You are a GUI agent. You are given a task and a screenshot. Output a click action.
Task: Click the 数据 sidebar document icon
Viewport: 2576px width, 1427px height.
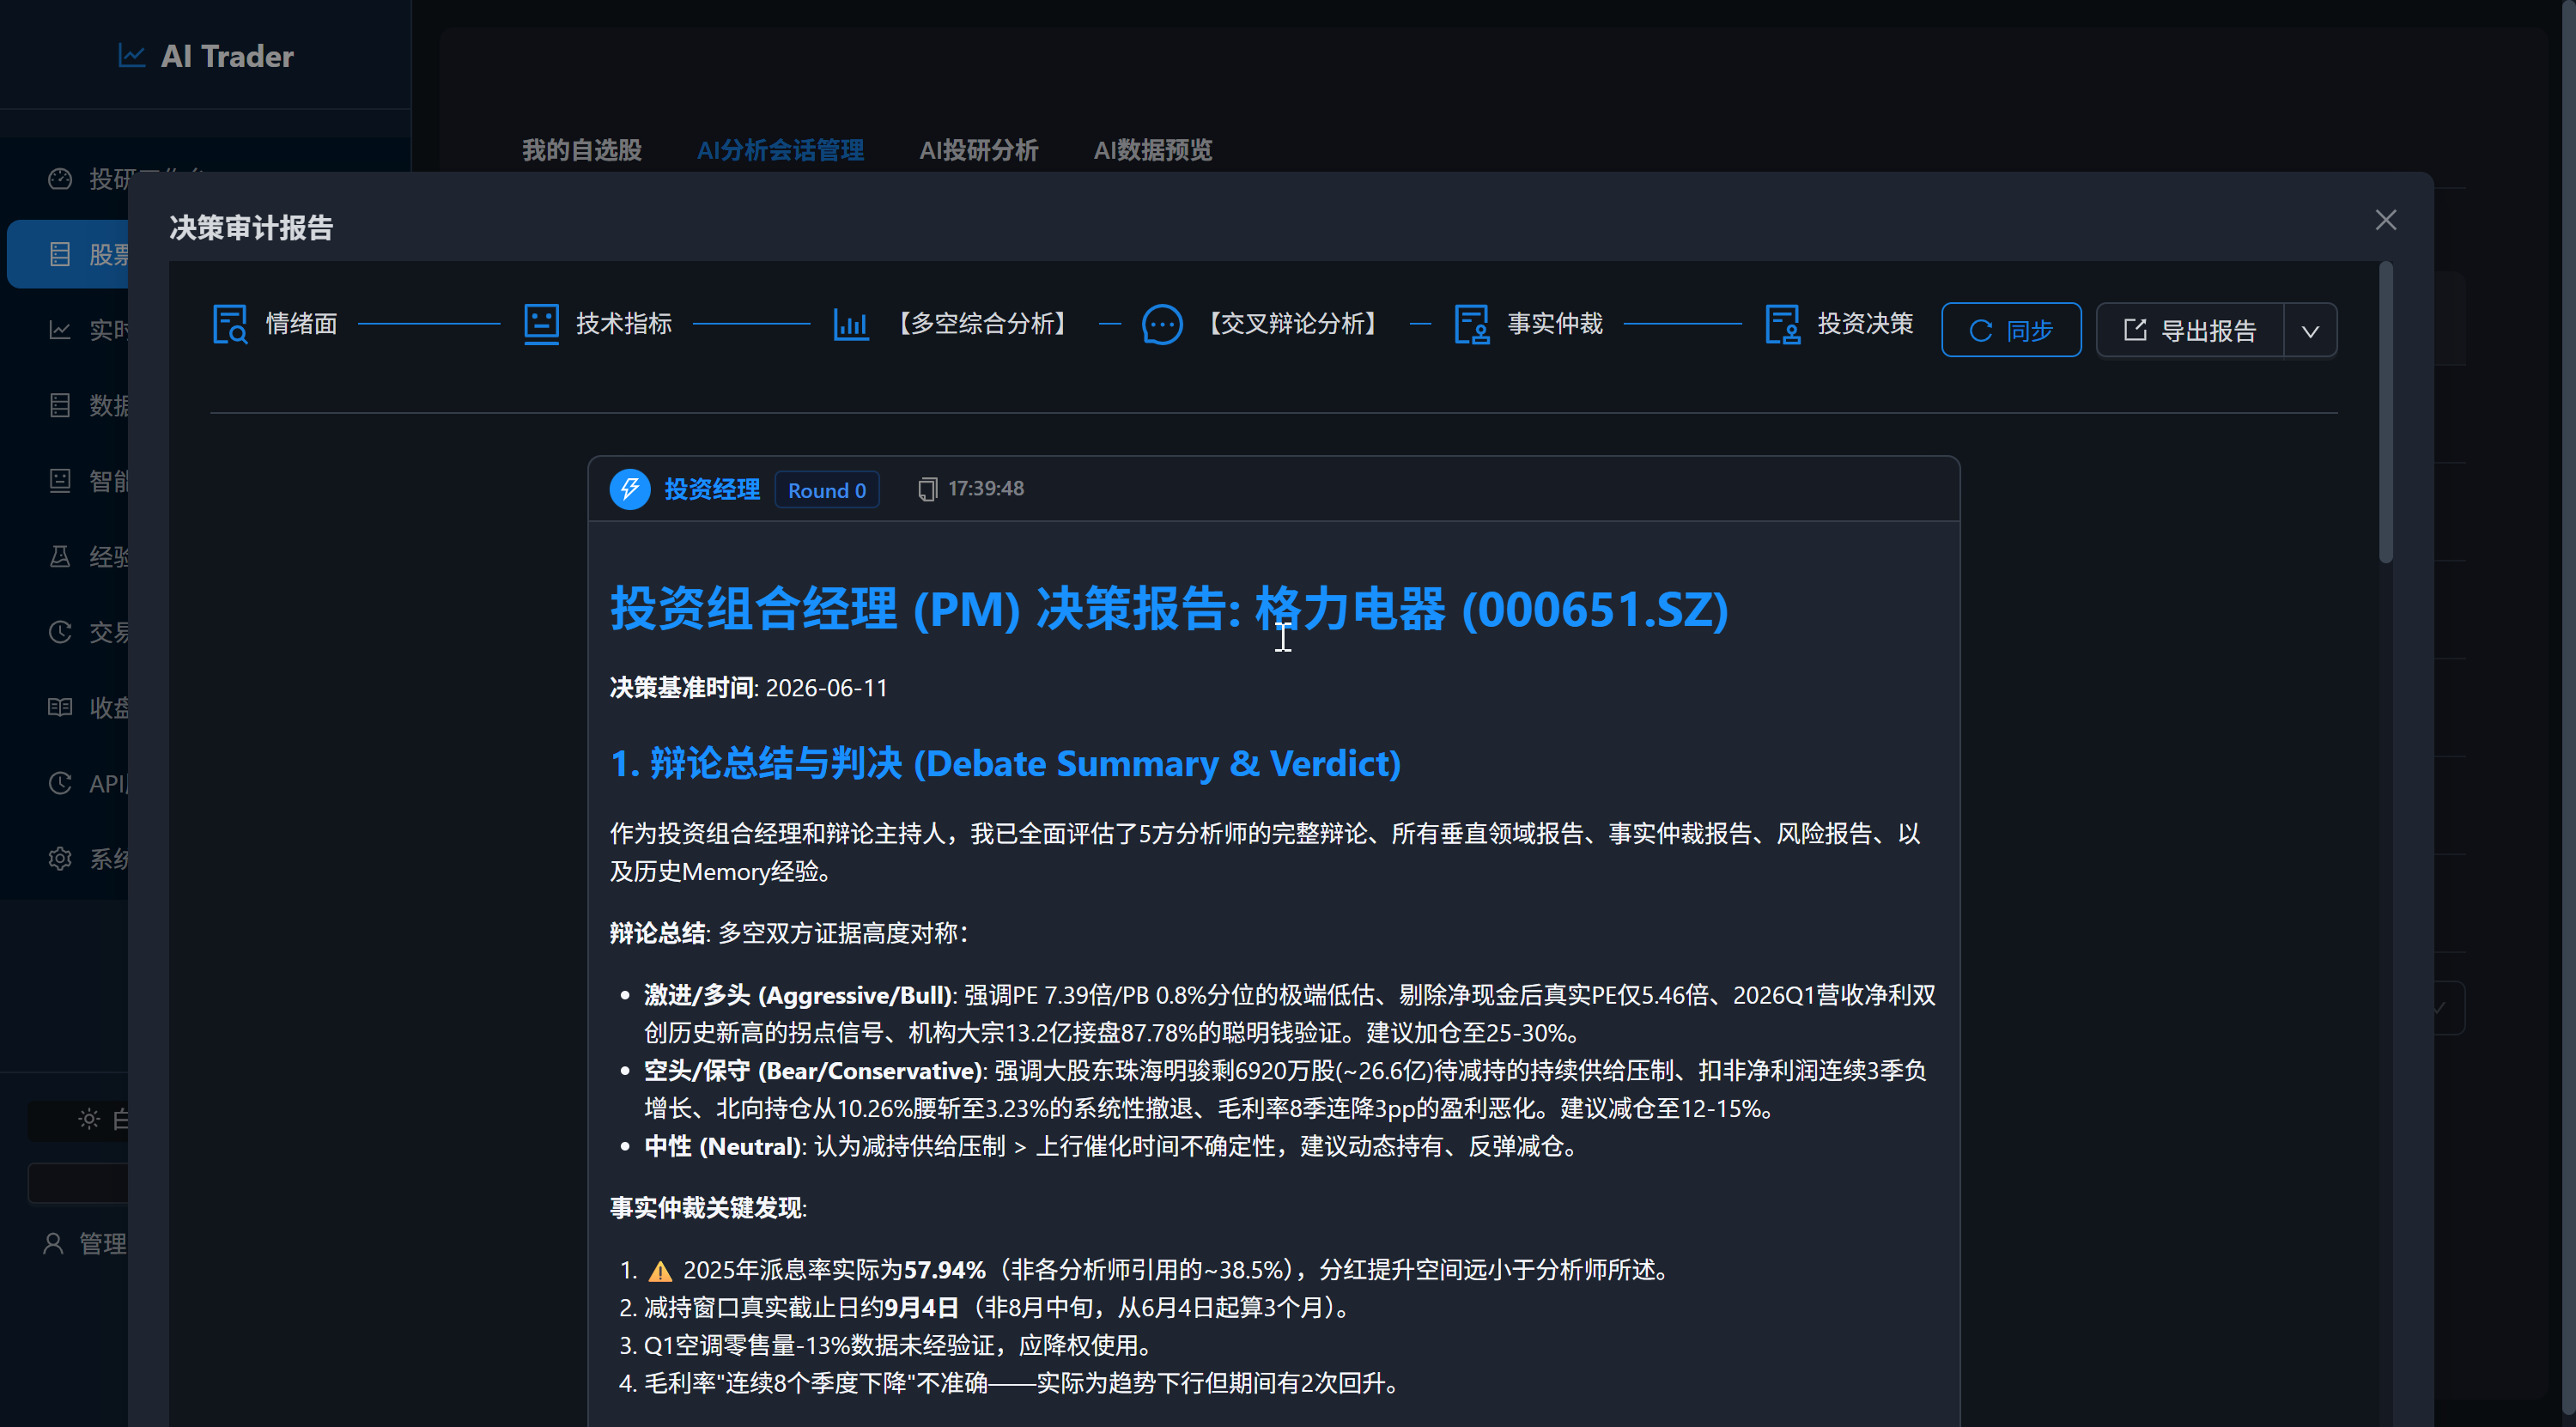pos(60,406)
